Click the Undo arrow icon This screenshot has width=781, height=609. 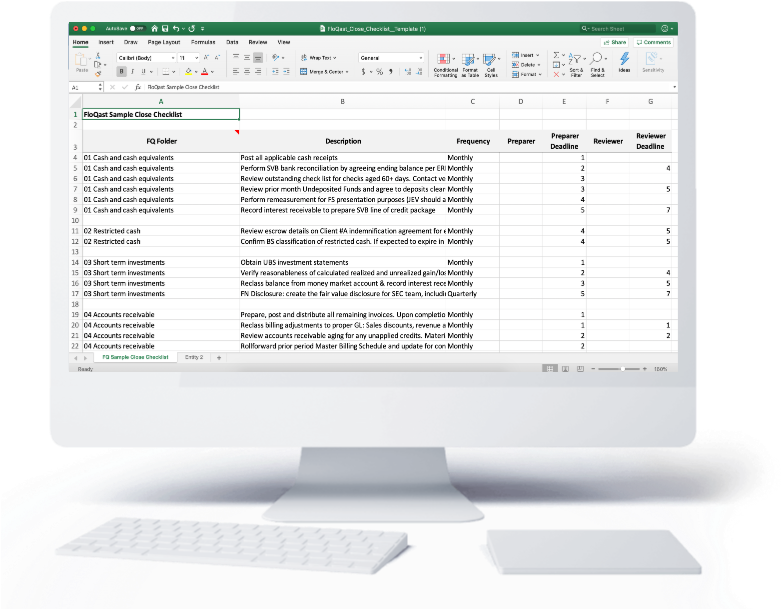[x=175, y=28]
